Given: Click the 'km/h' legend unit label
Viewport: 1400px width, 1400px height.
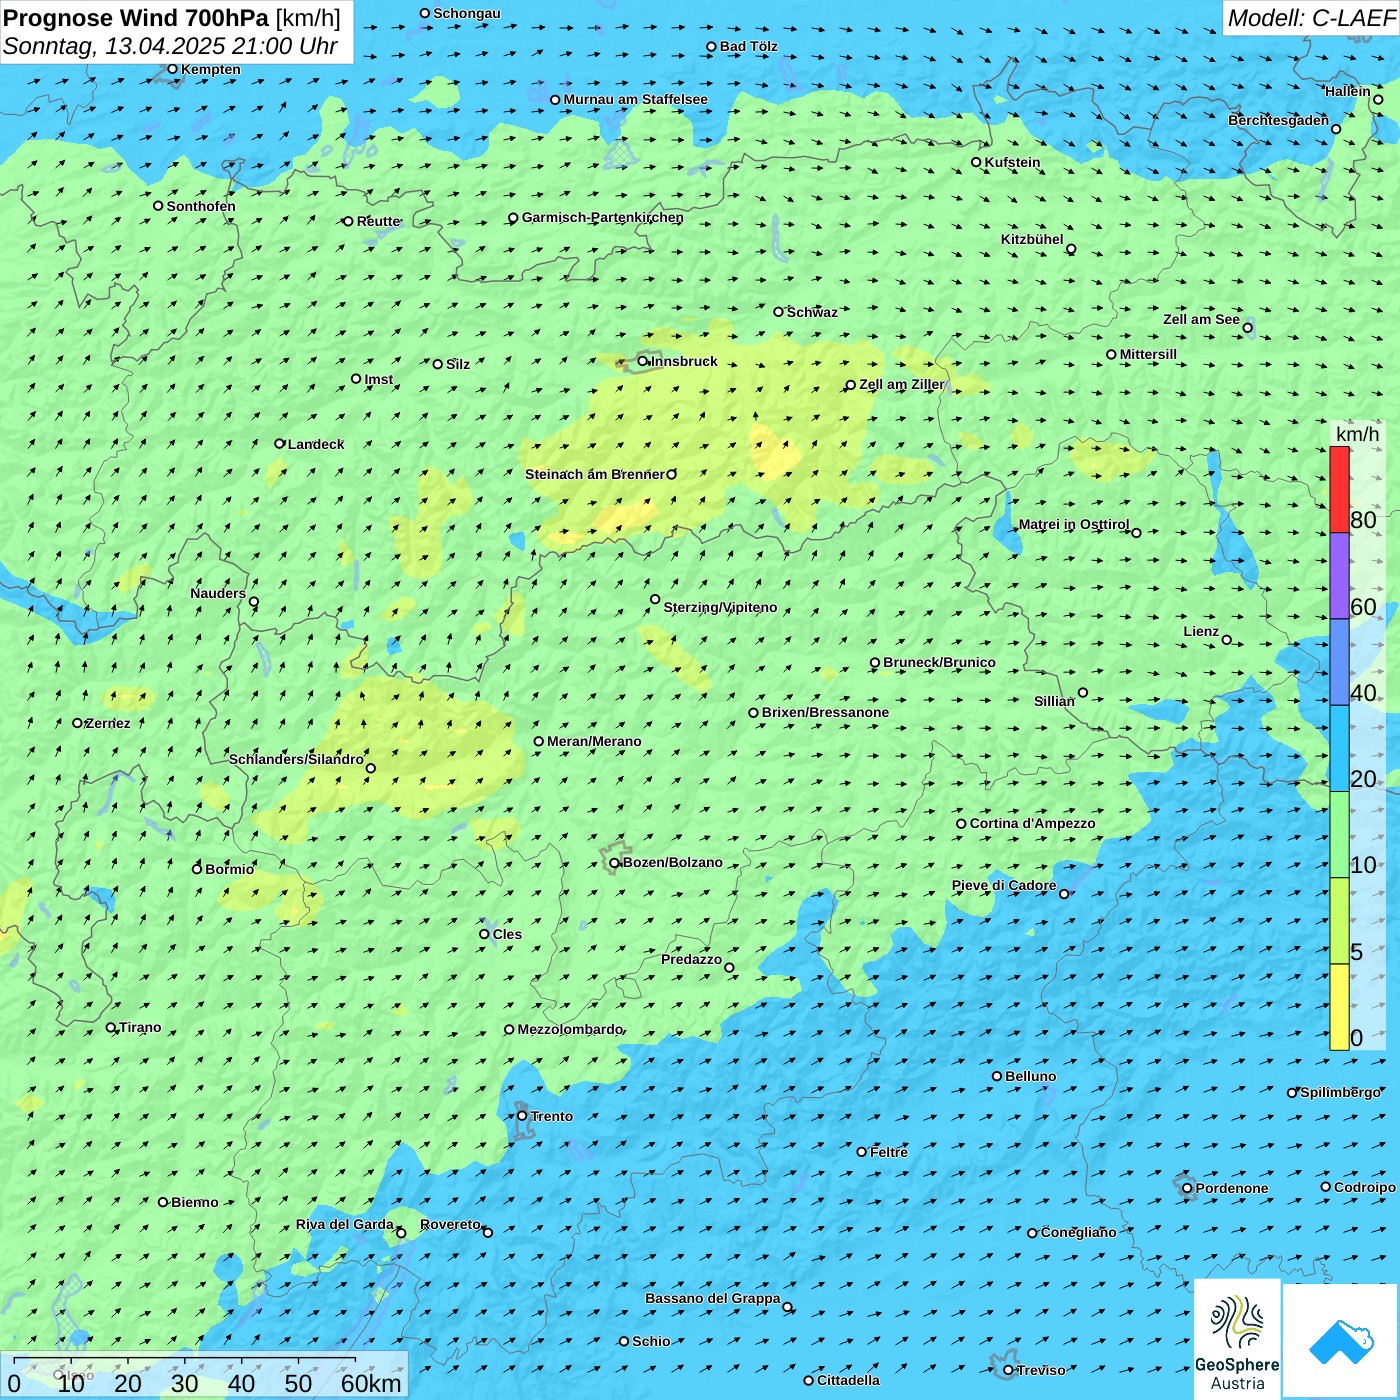Looking at the screenshot, I should [x=1357, y=434].
